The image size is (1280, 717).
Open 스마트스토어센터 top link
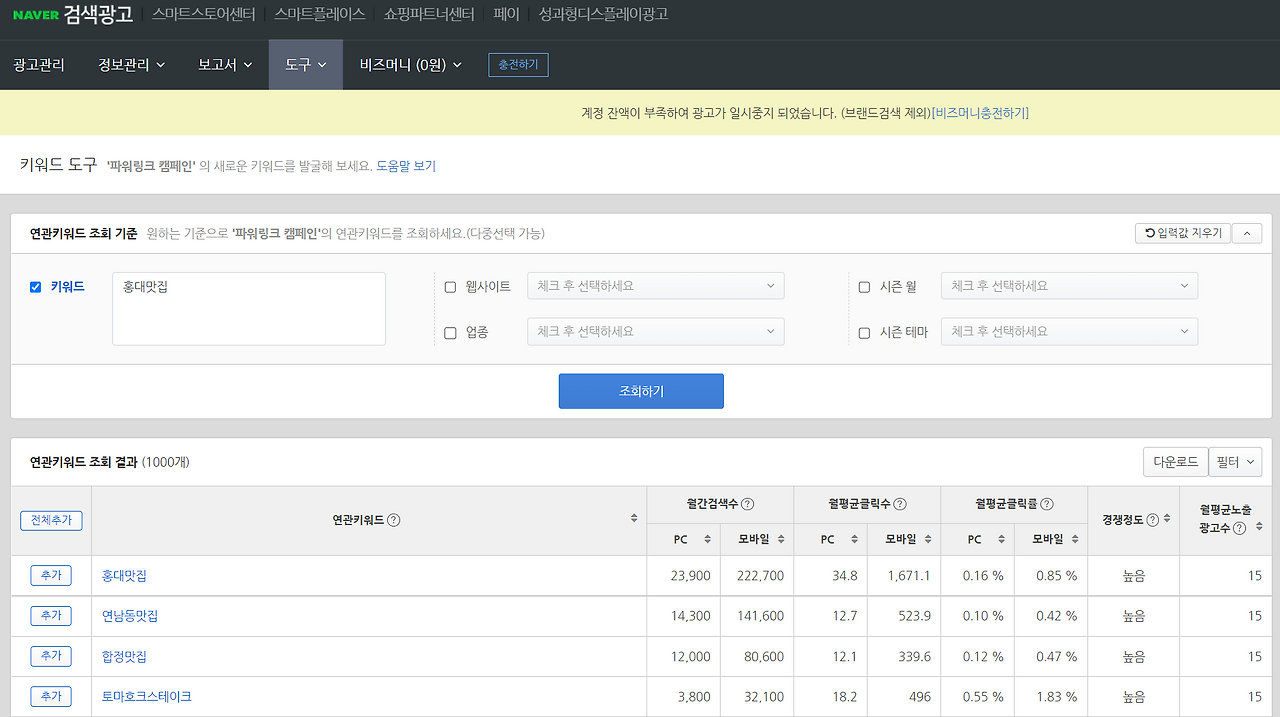point(204,15)
